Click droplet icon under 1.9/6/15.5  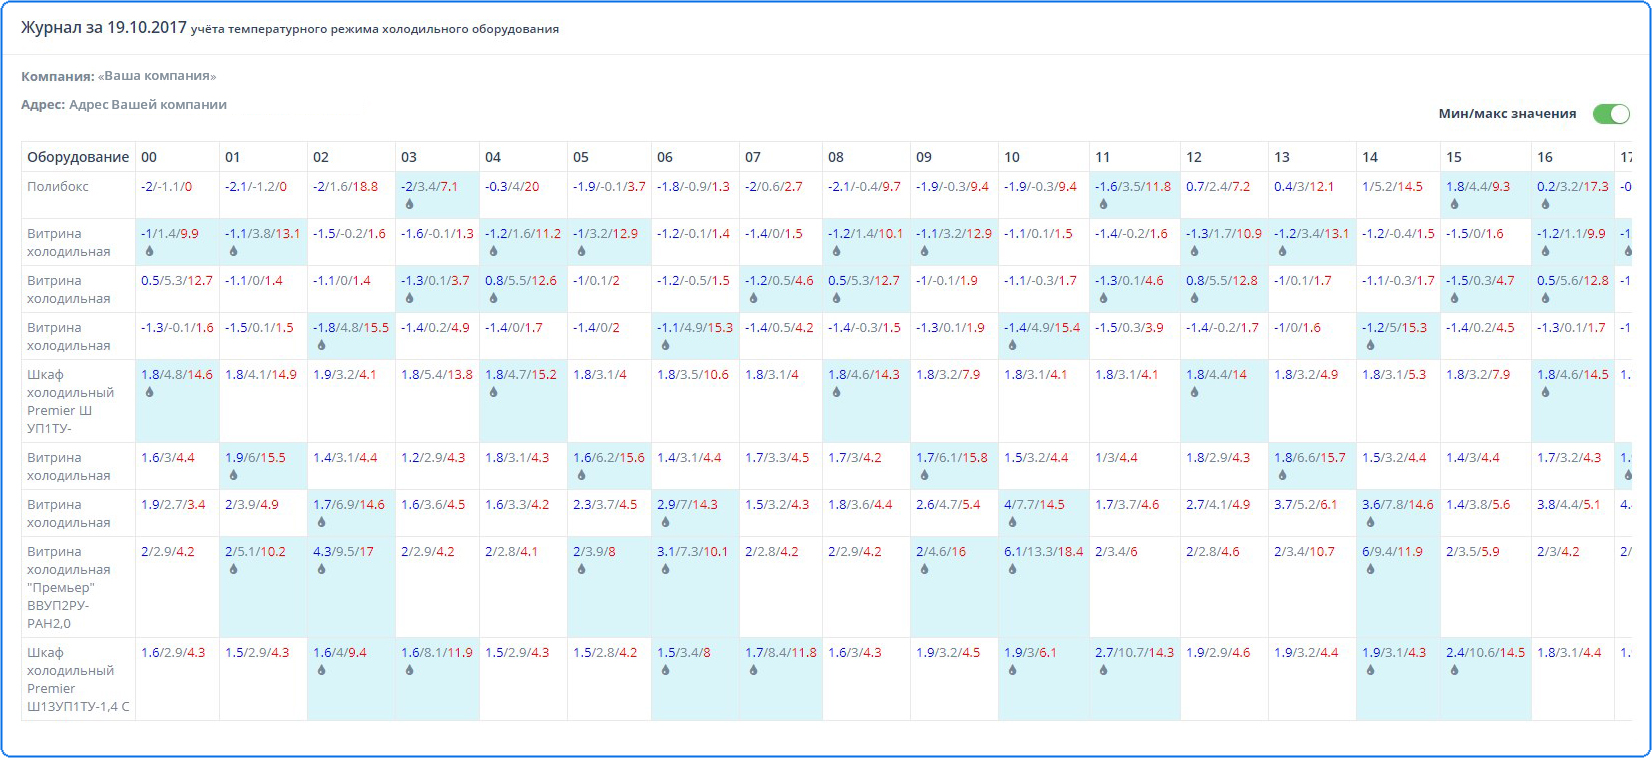tap(233, 475)
